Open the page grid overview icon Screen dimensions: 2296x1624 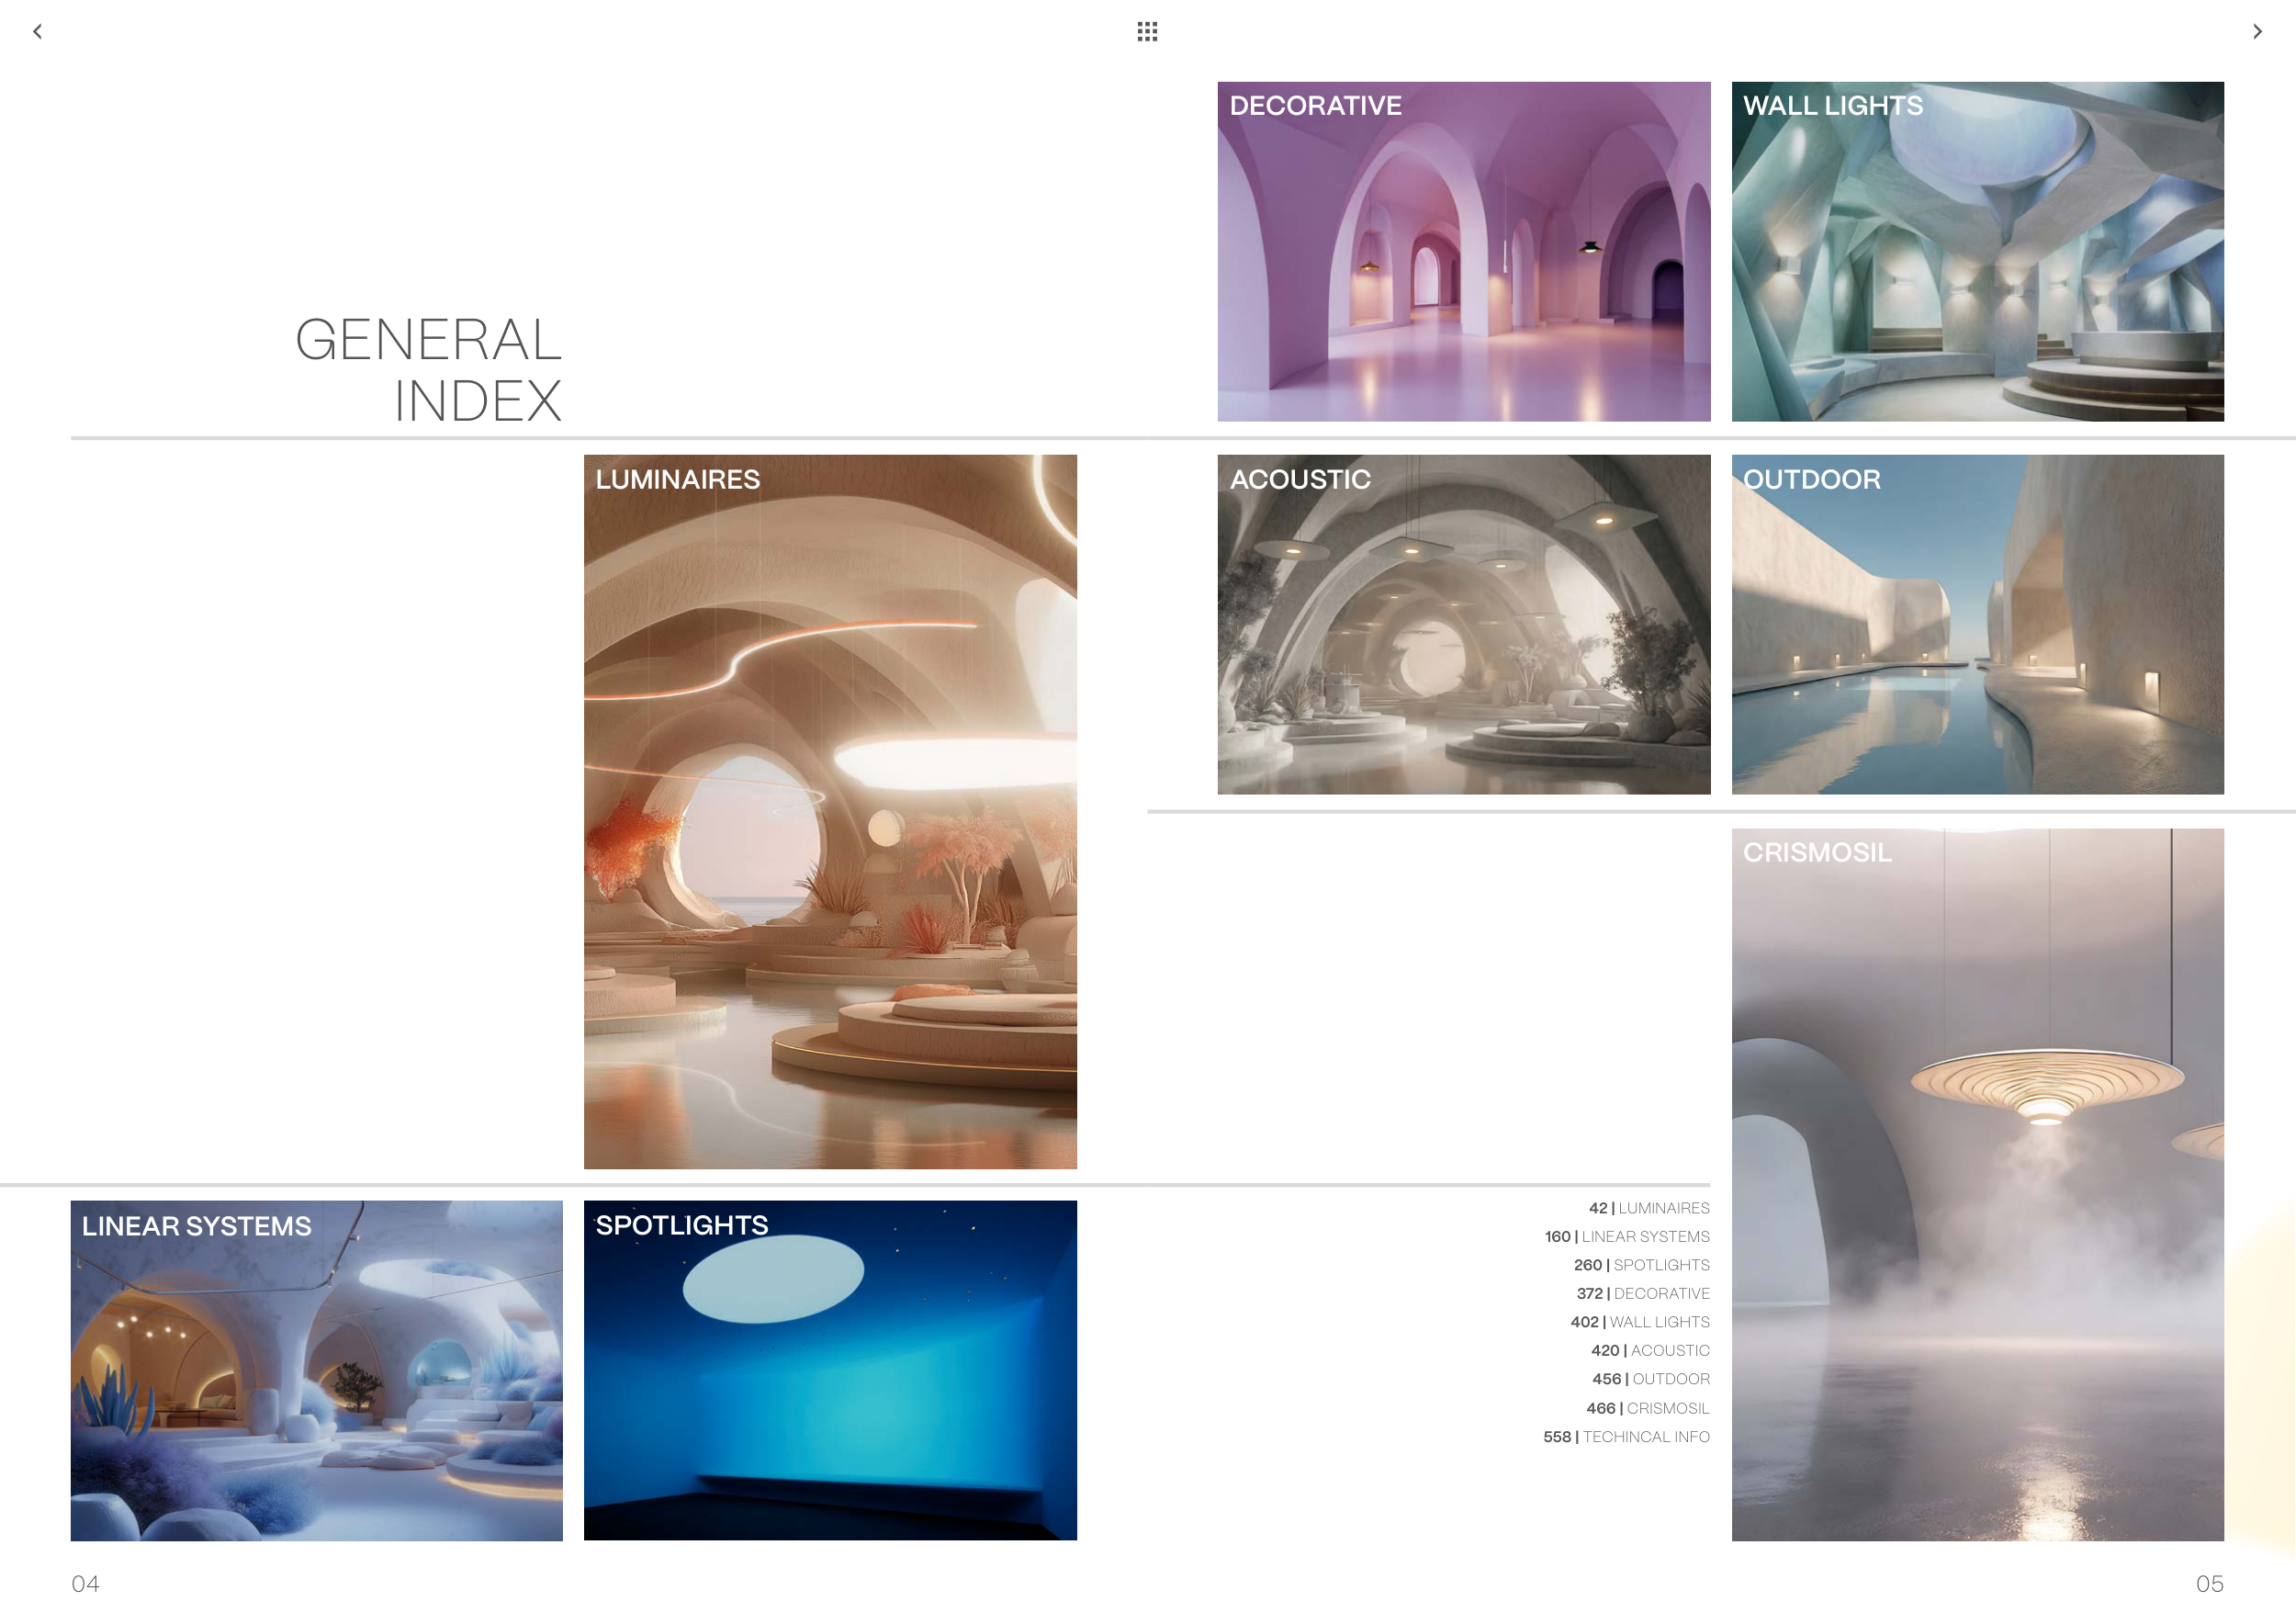pos(1147,32)
